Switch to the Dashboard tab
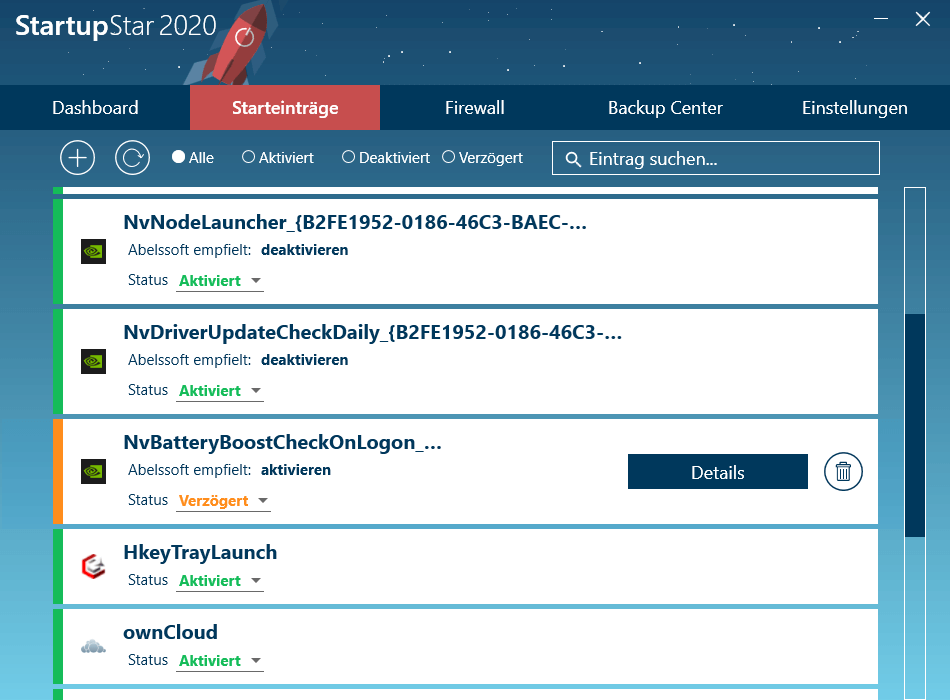Screen dimensions: 950x700 (x=95, y=107)
